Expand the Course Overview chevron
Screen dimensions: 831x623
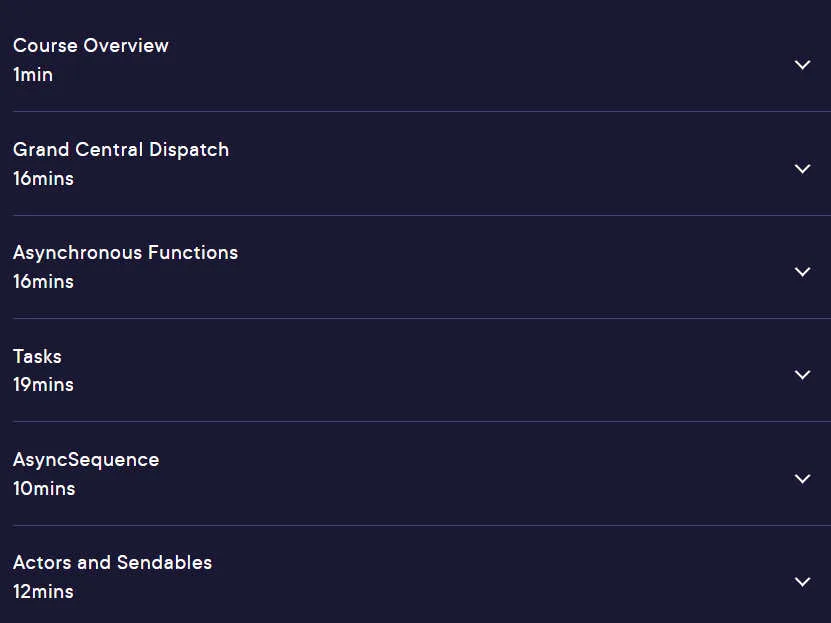802,65
